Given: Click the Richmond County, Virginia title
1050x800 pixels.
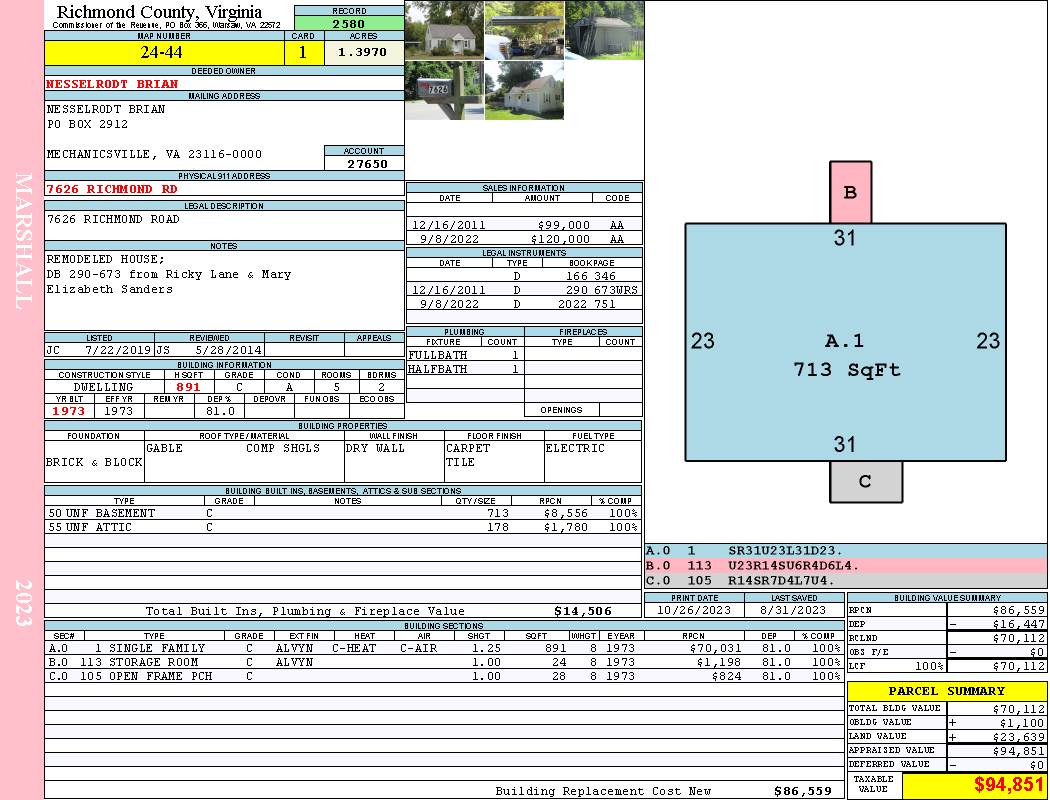Looking at the screenshot, I should coord(159,12).
